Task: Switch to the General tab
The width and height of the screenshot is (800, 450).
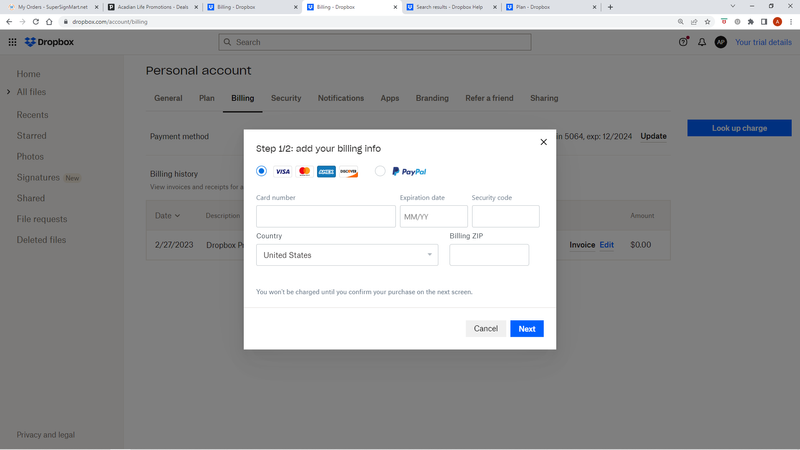Action: point(168,98)
